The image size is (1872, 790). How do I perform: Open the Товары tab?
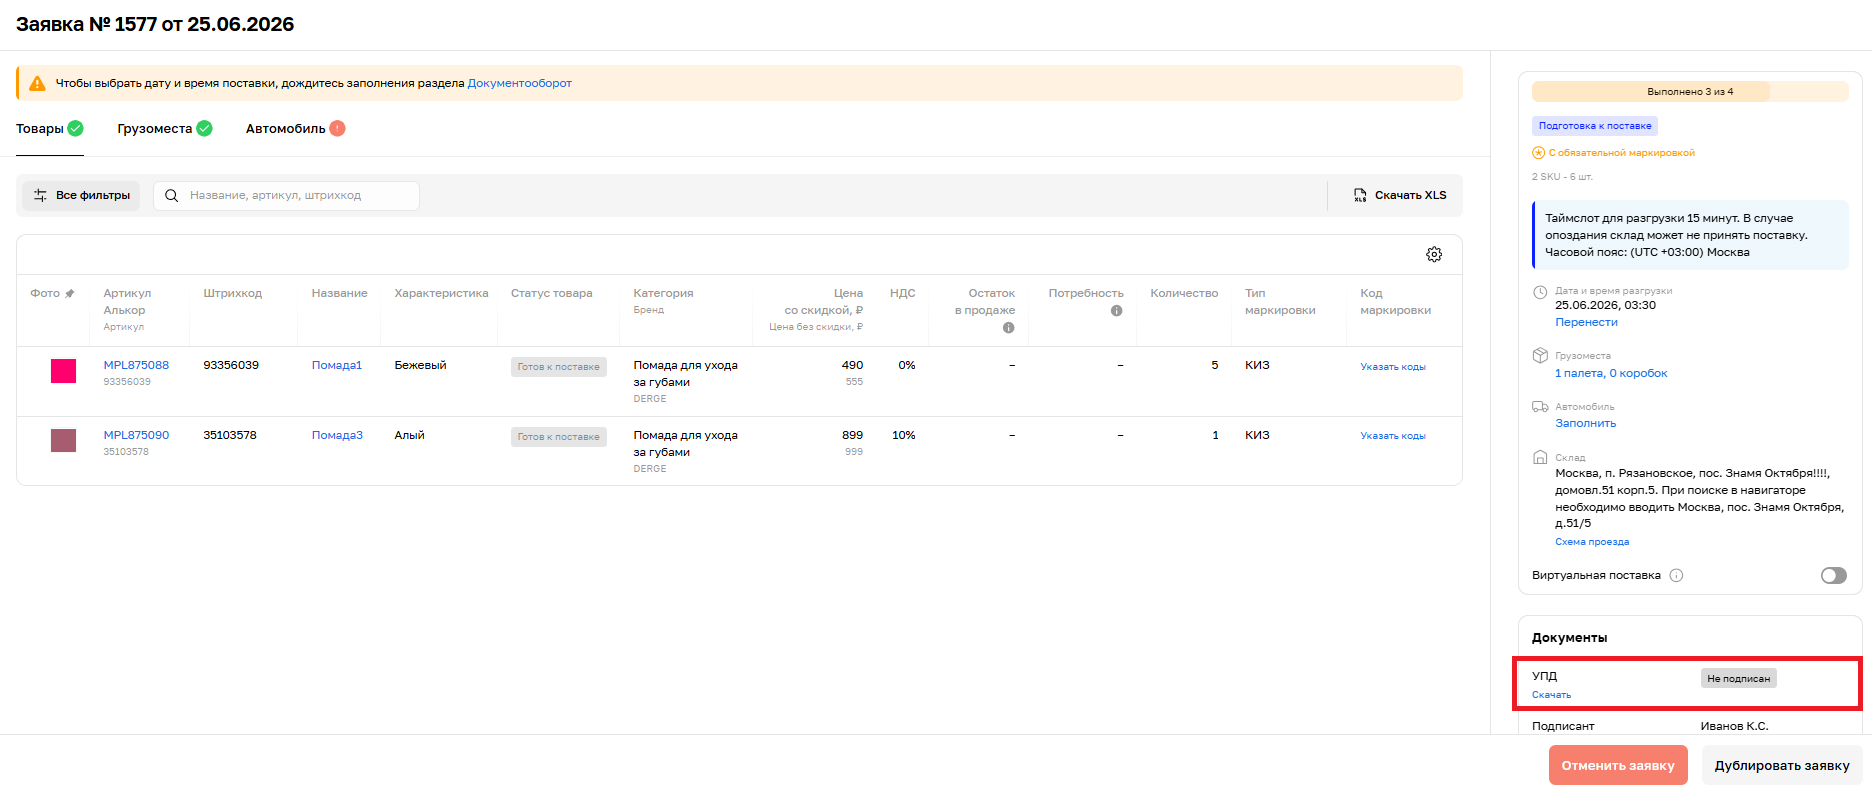tap(49, 128)
